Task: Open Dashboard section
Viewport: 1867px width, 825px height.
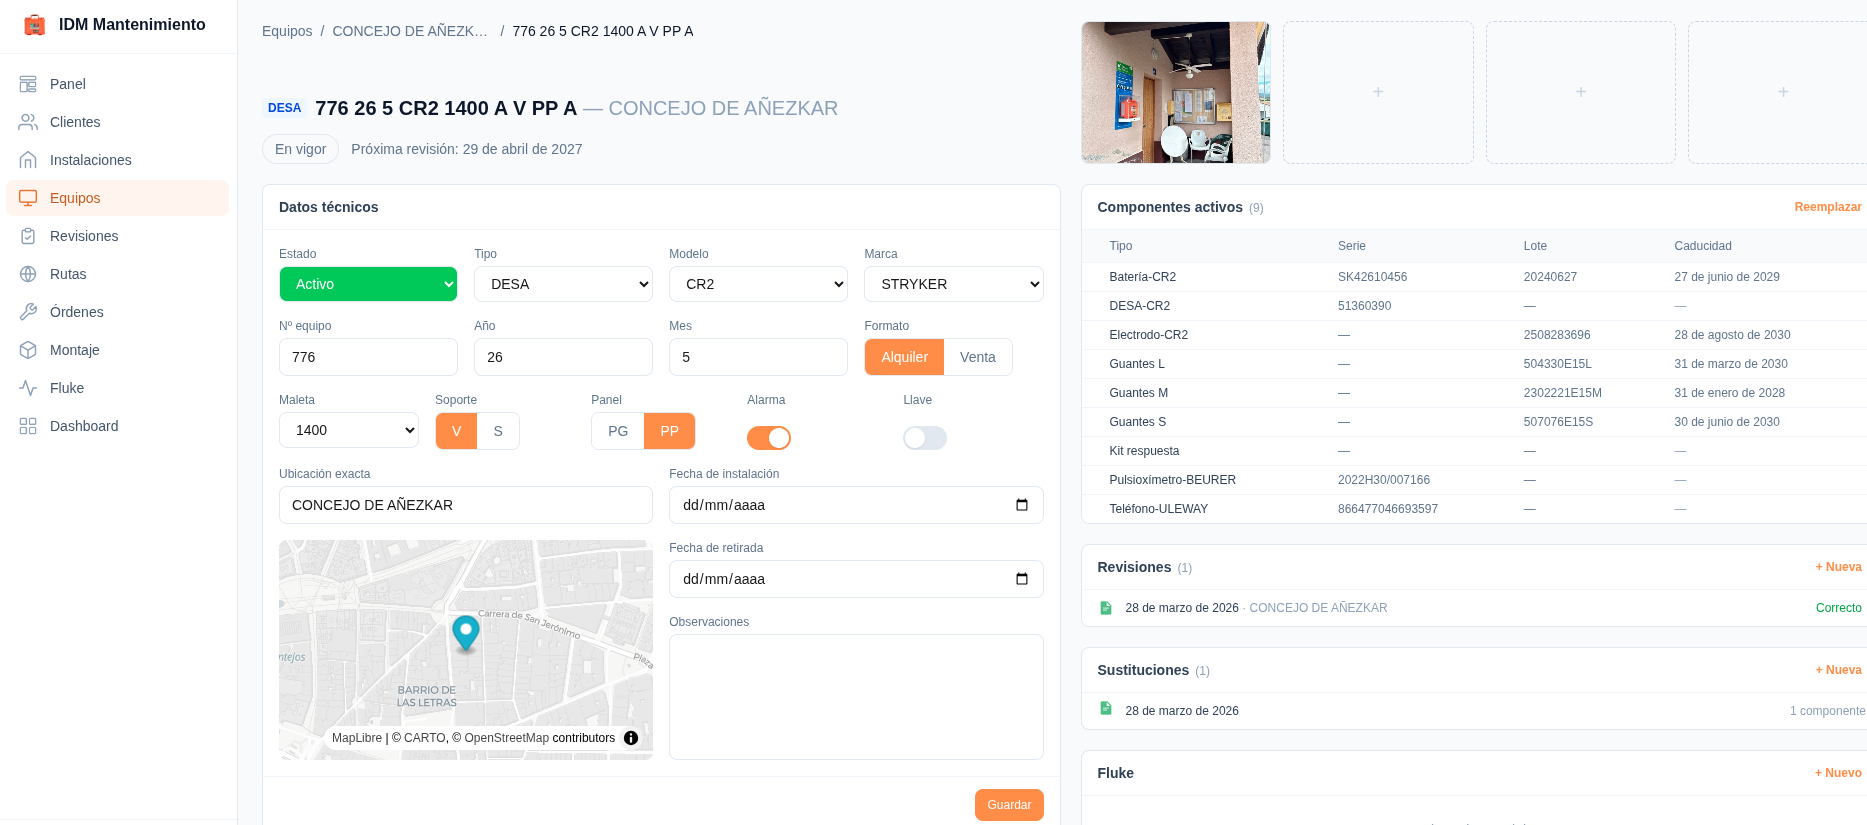Action: click(118, 426)
